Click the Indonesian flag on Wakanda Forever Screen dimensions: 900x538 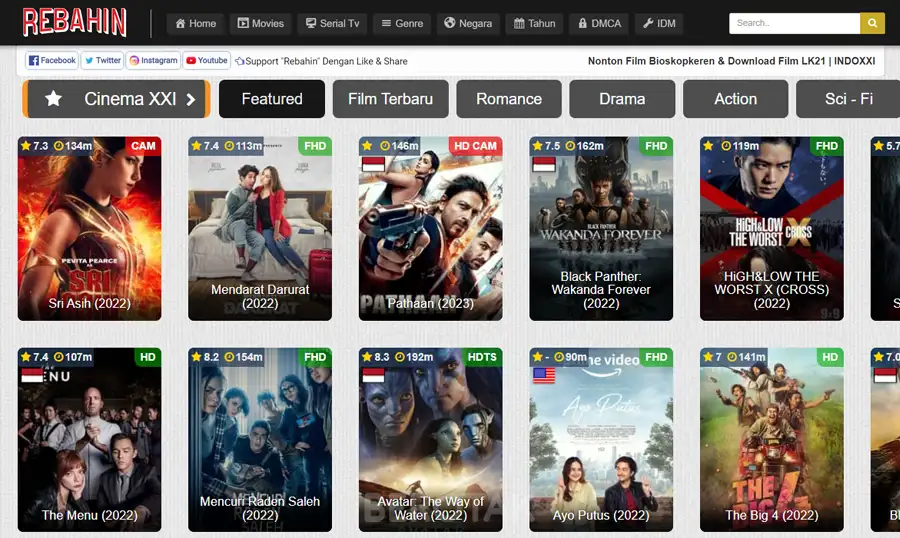point(544,165)
